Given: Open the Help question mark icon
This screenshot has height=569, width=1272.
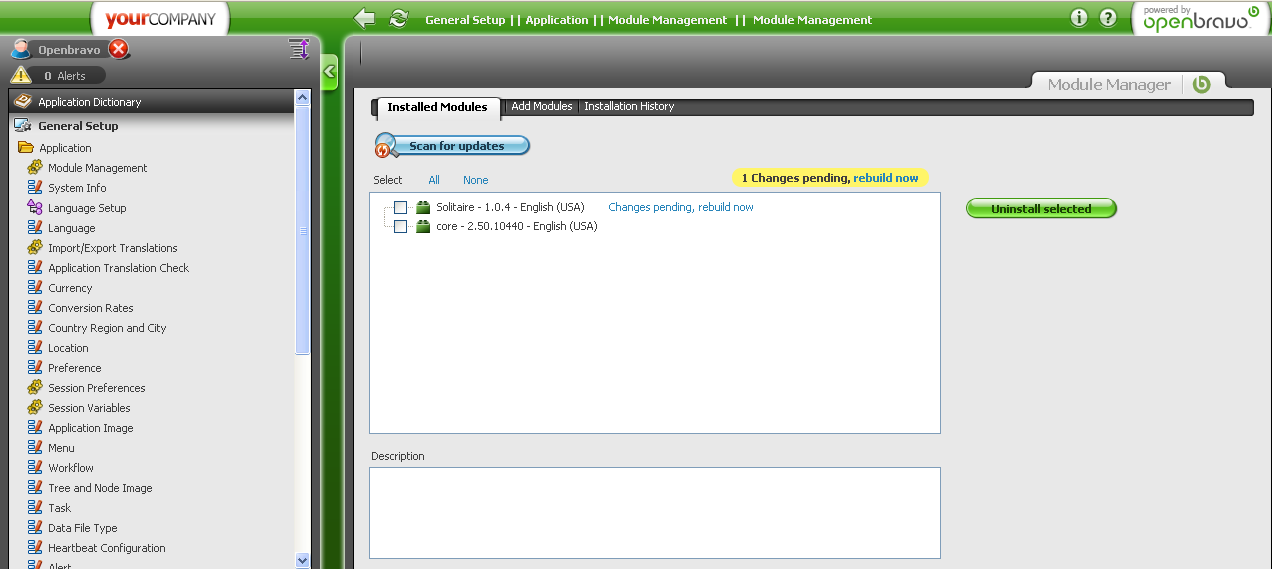Looking at the screenshot, I should click(1107, 18).
